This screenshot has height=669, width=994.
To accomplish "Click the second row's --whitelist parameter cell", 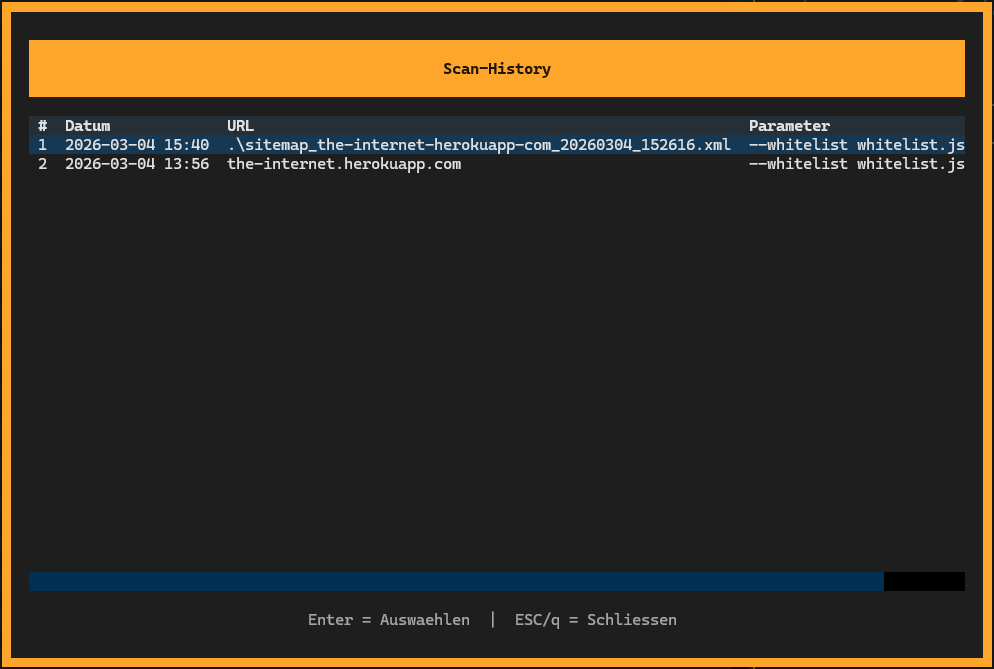I will tap(856, 164).
